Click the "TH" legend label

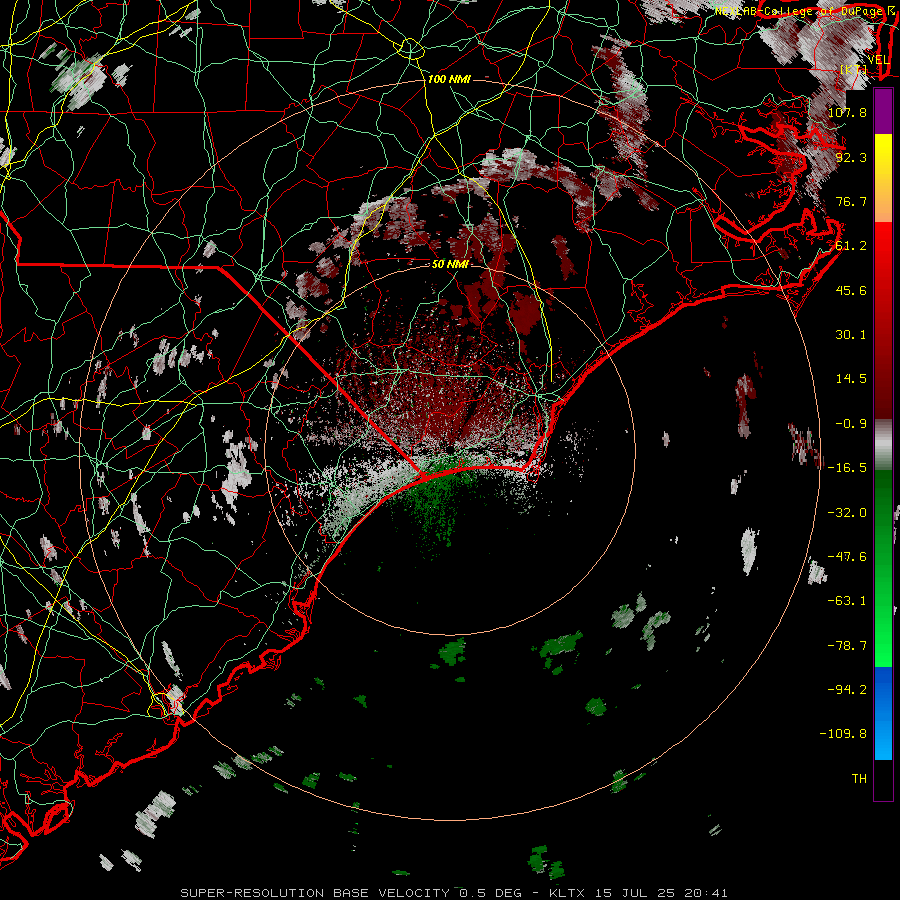coord(859,779)
